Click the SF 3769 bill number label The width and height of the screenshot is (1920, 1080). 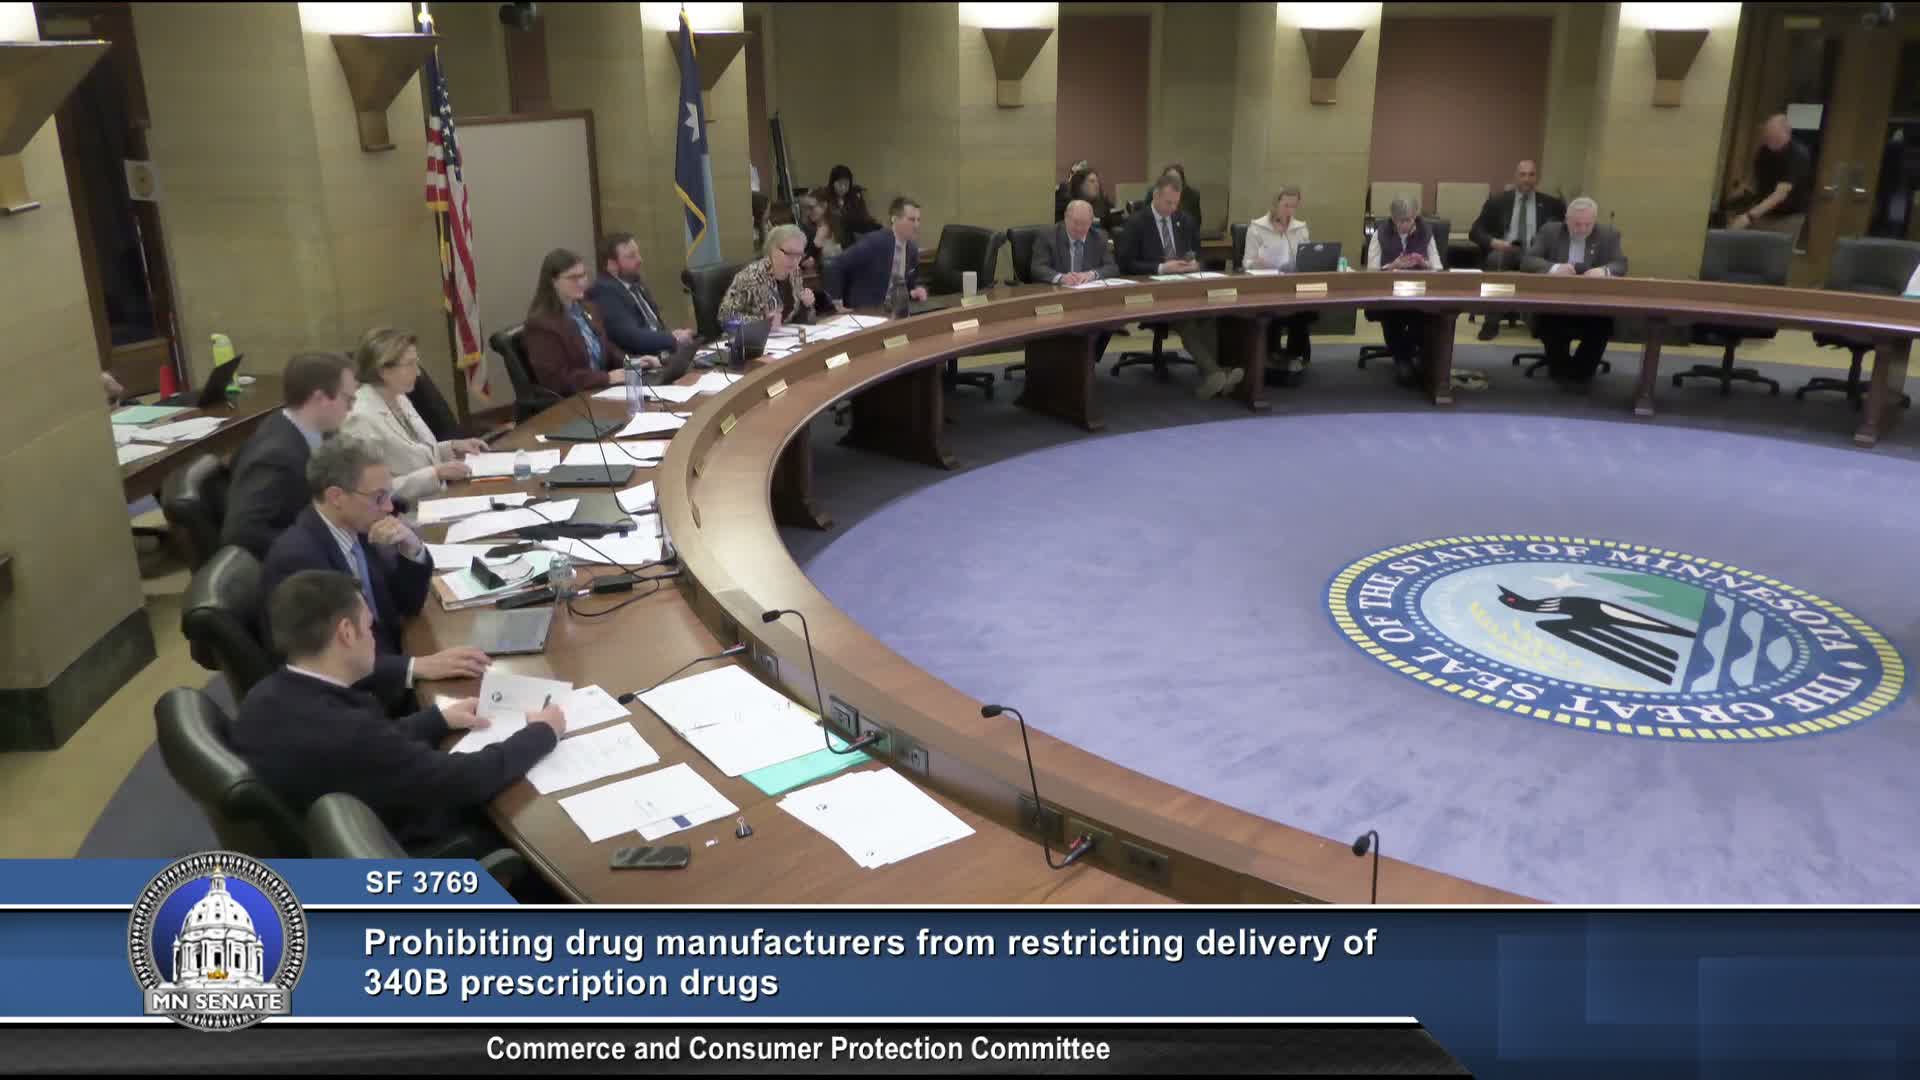tap(421, 883)
